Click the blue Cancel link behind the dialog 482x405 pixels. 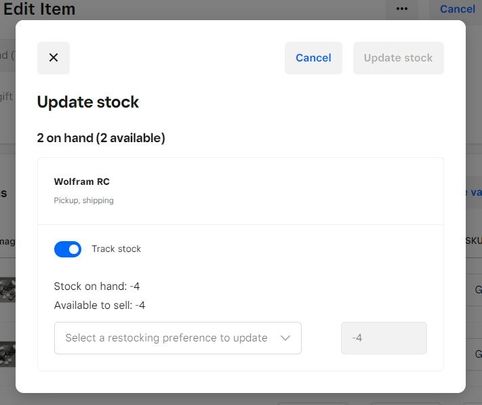[x=457, y=9]
